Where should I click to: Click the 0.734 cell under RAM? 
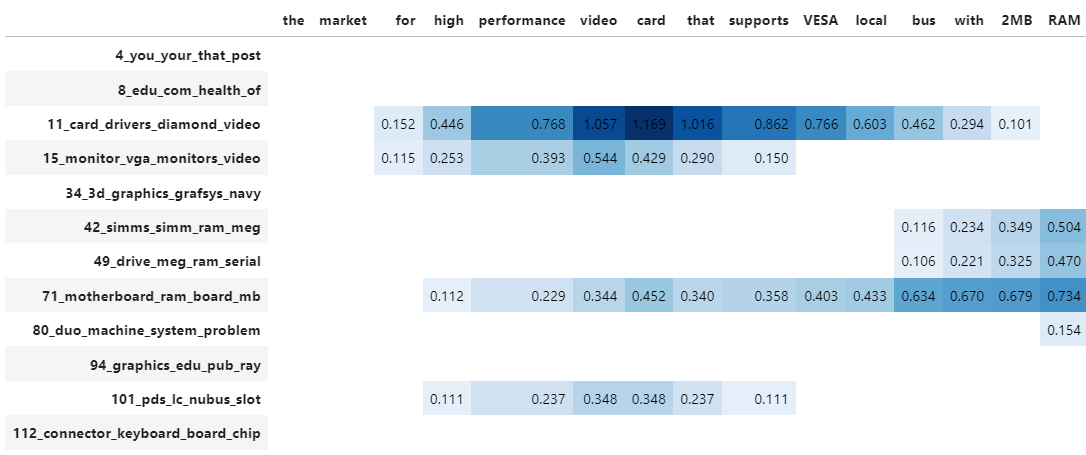click(x=1064, y=296)
